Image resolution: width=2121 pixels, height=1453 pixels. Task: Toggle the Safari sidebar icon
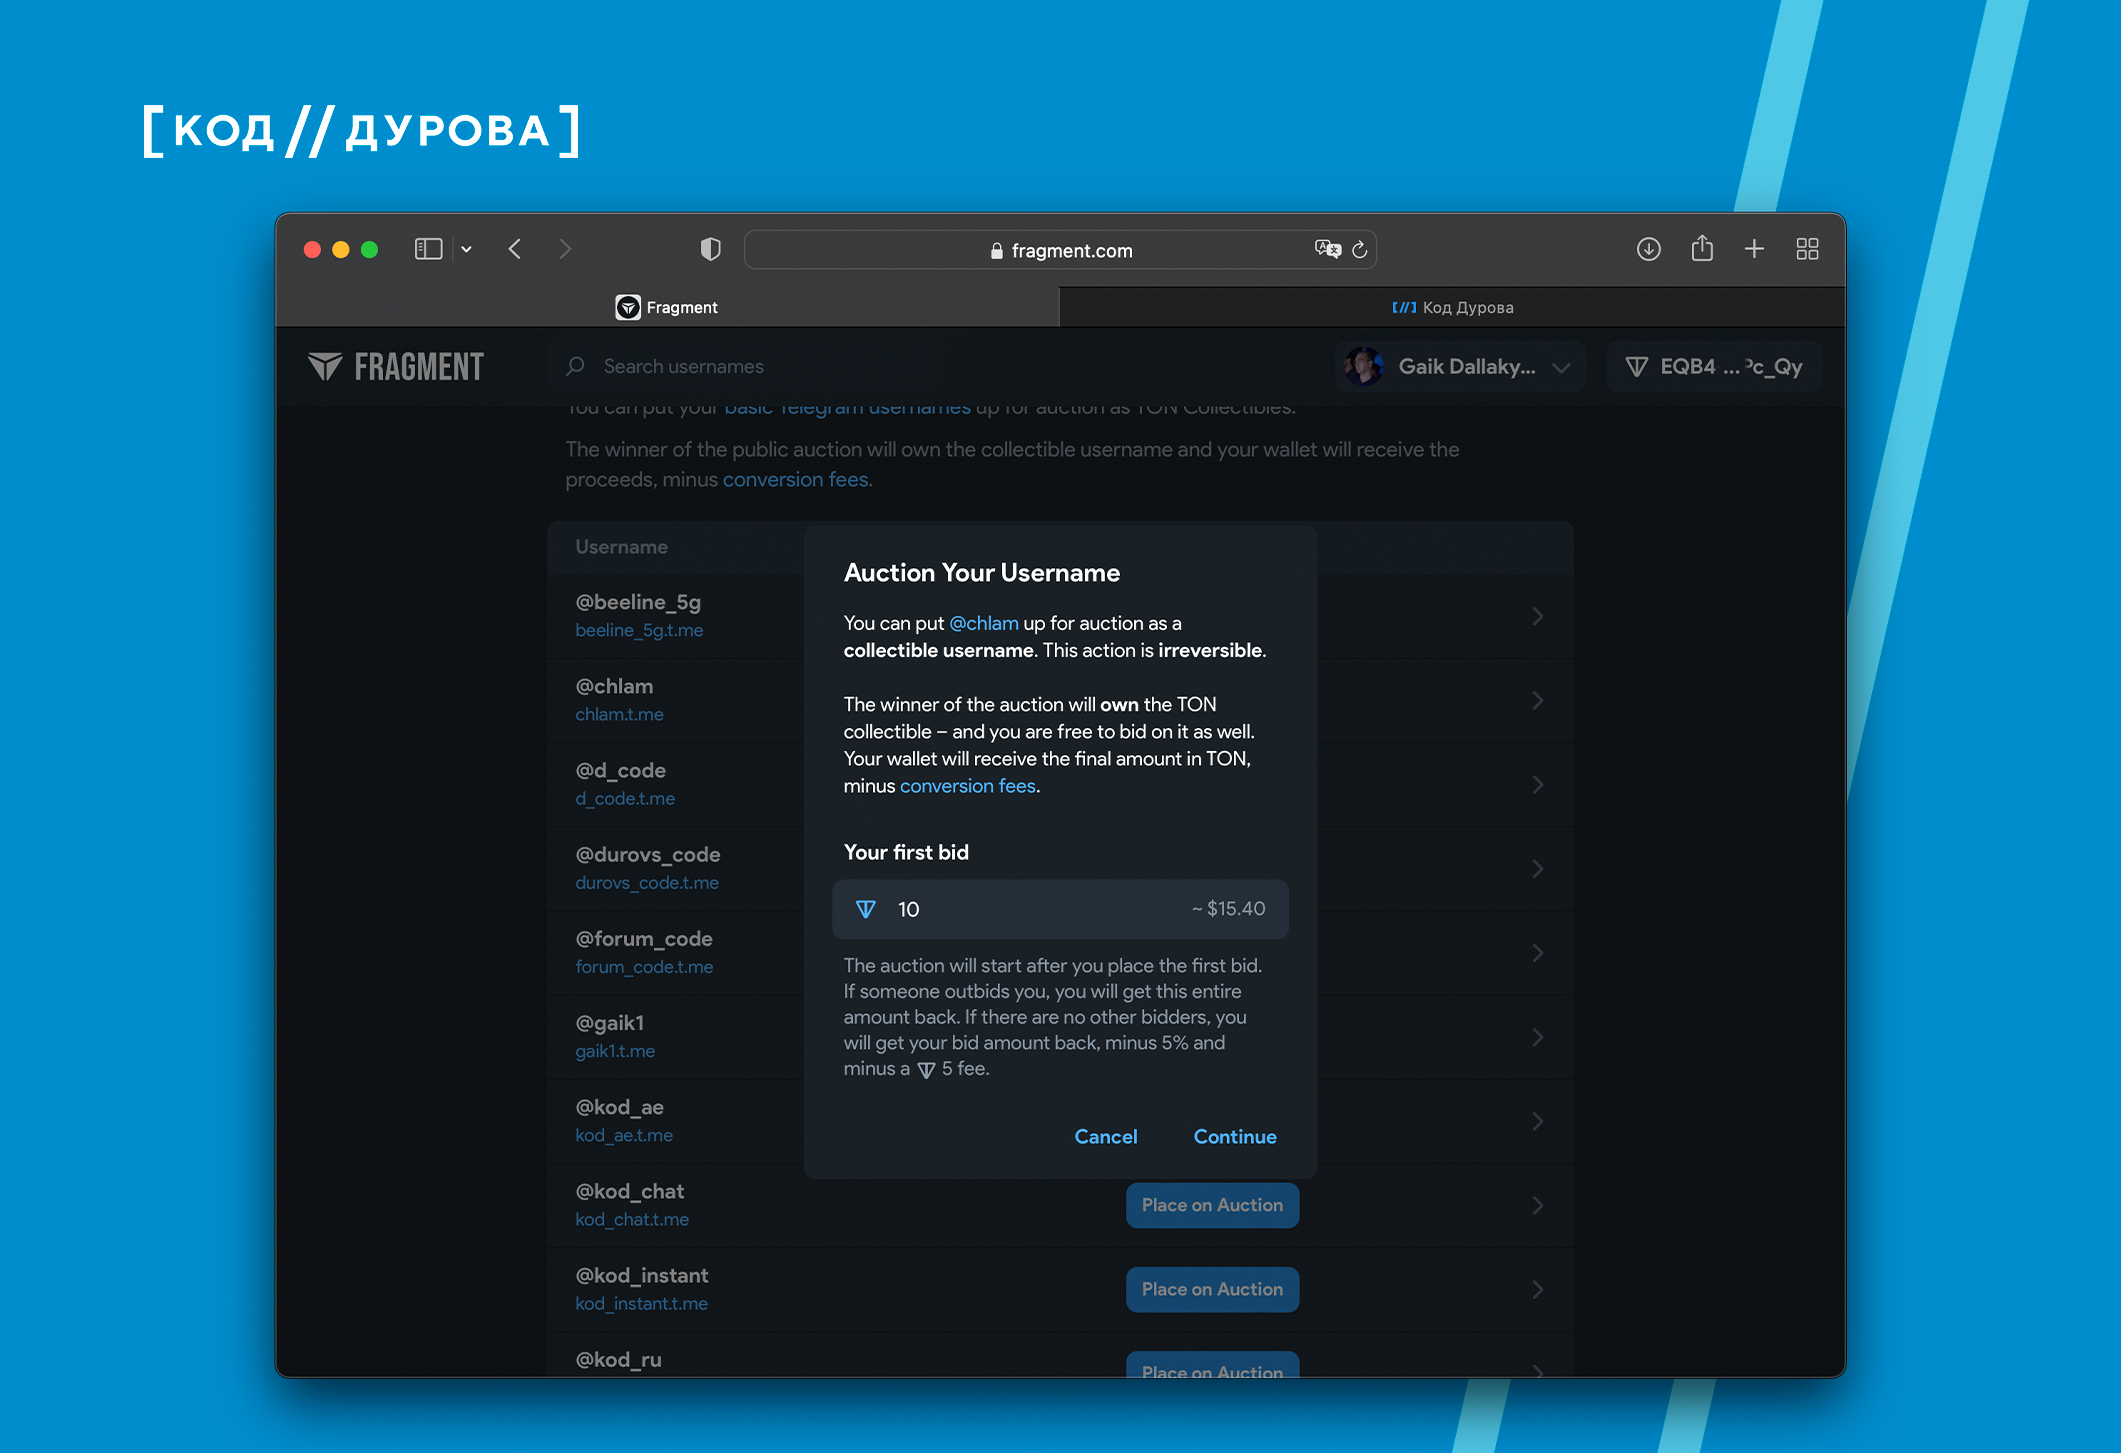(x=428, y=249)
